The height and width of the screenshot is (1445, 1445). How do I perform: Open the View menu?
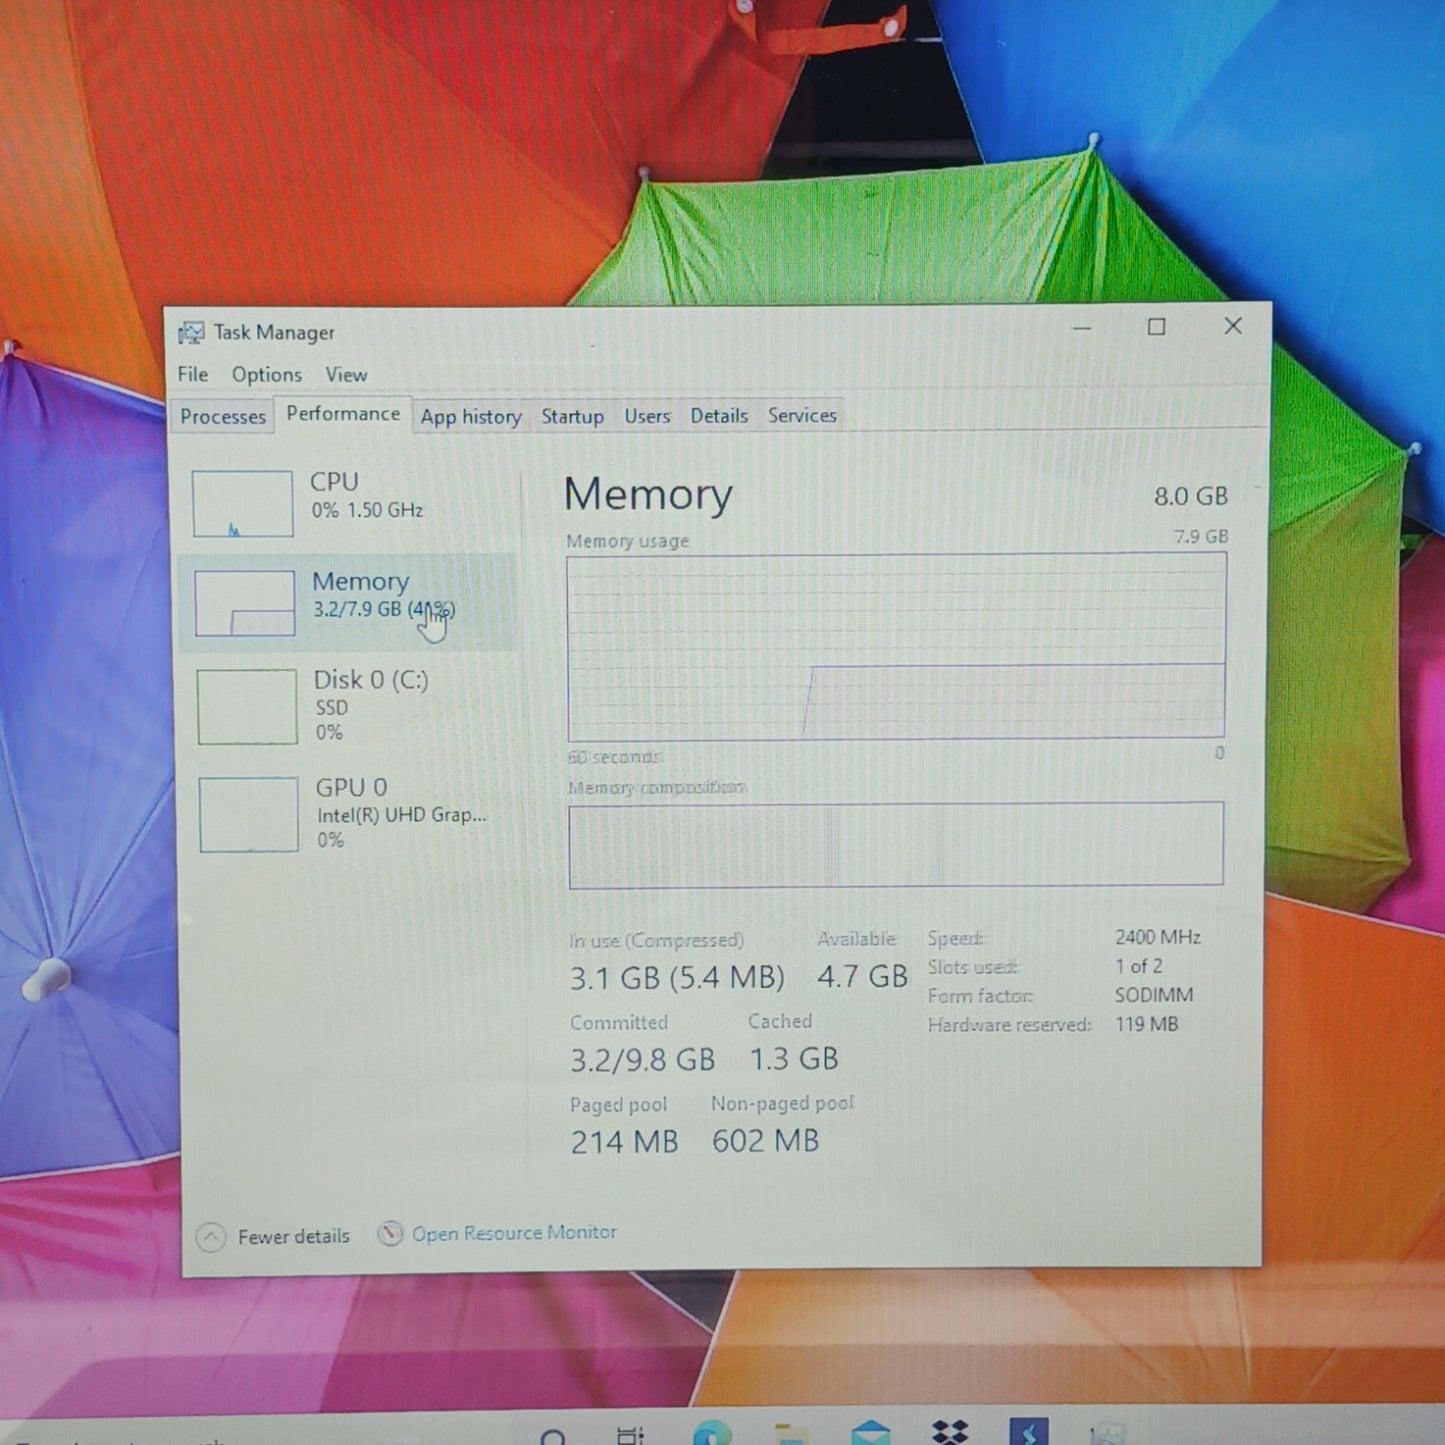coord(346,375)
